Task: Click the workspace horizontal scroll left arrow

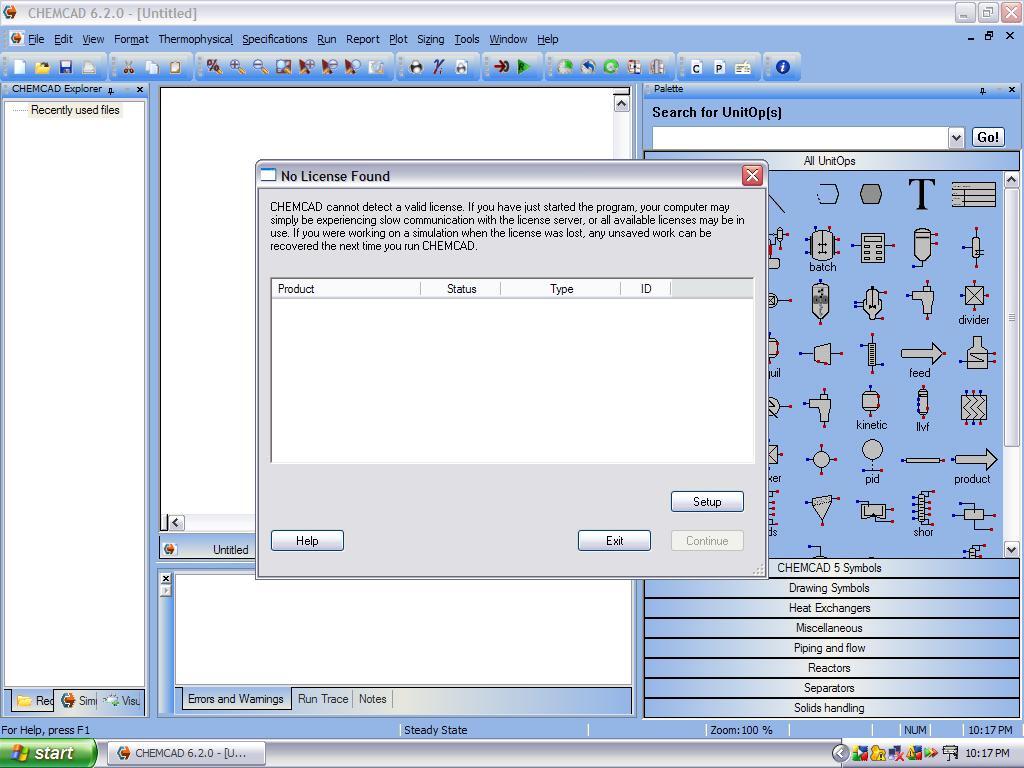Action: [x=176, y=522]
